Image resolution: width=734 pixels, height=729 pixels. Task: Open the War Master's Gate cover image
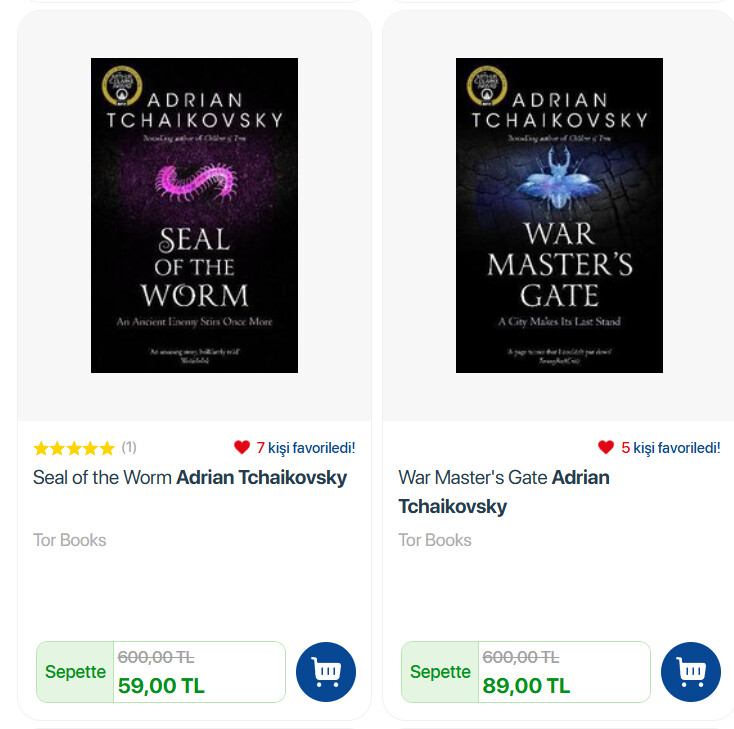pyautogui.click(x=559, y=215)
